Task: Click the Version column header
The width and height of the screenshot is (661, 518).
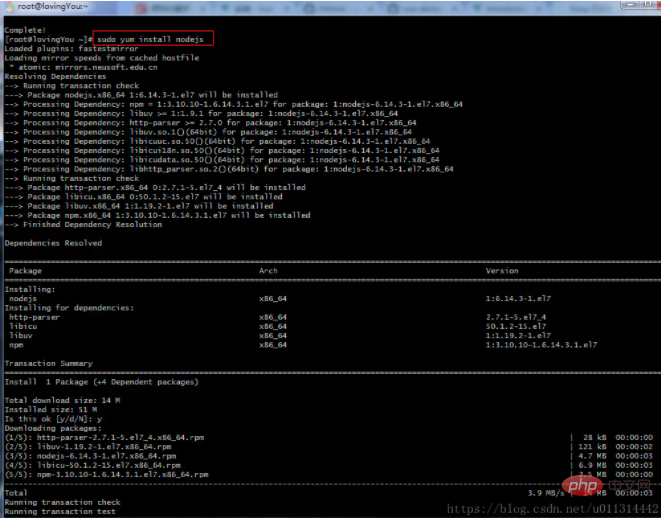Action: (502, 271)
